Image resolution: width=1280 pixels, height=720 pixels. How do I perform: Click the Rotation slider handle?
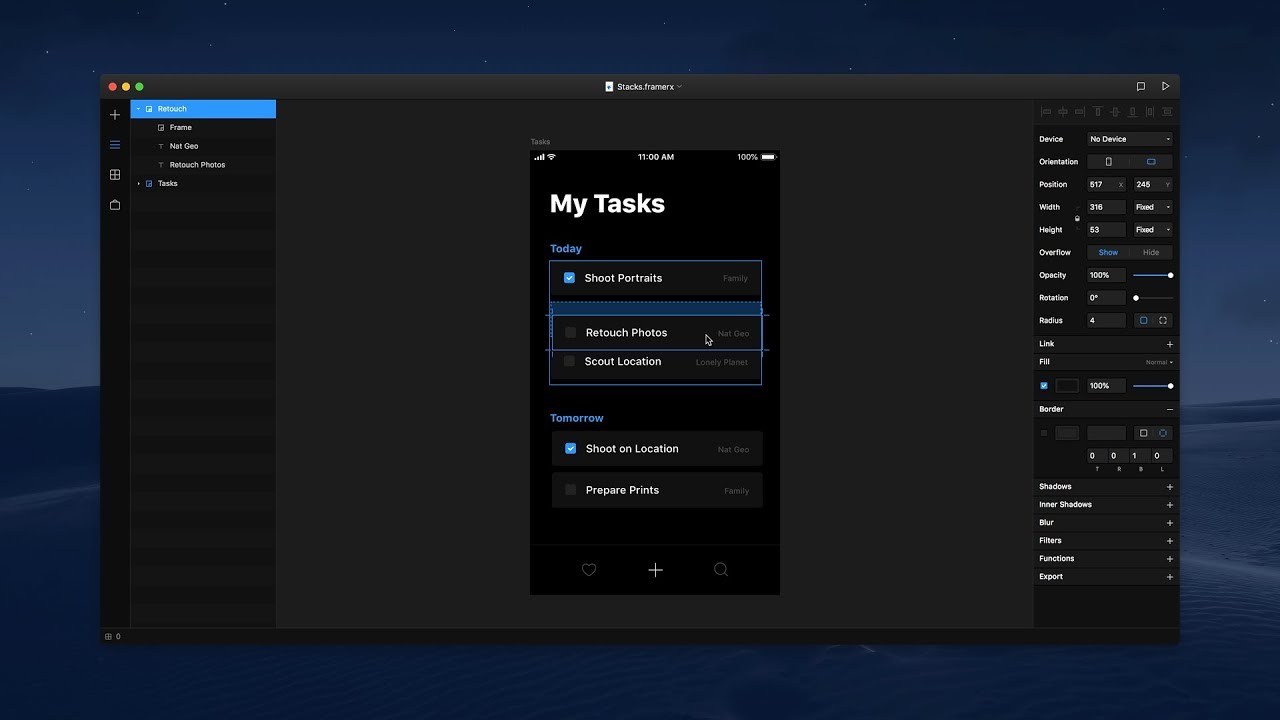(1136, 298)
